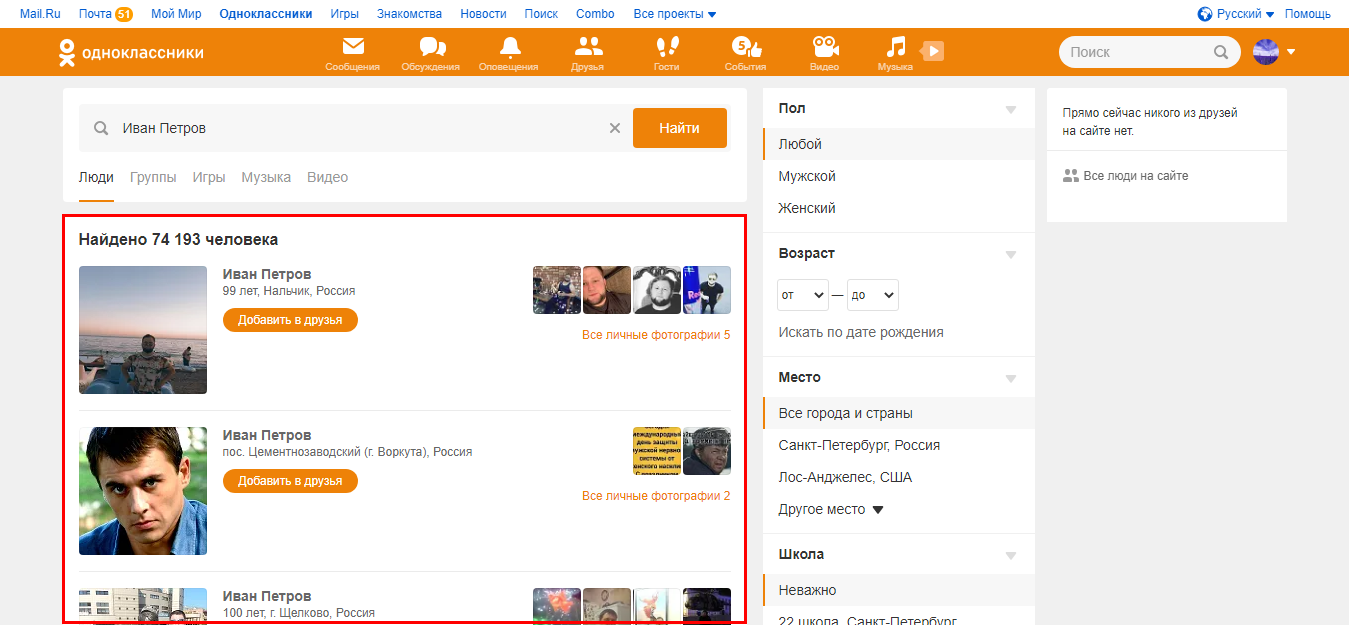Open the Русский language dropdown
Viewport: 1349px width, 625px height.
[1245, 14]
